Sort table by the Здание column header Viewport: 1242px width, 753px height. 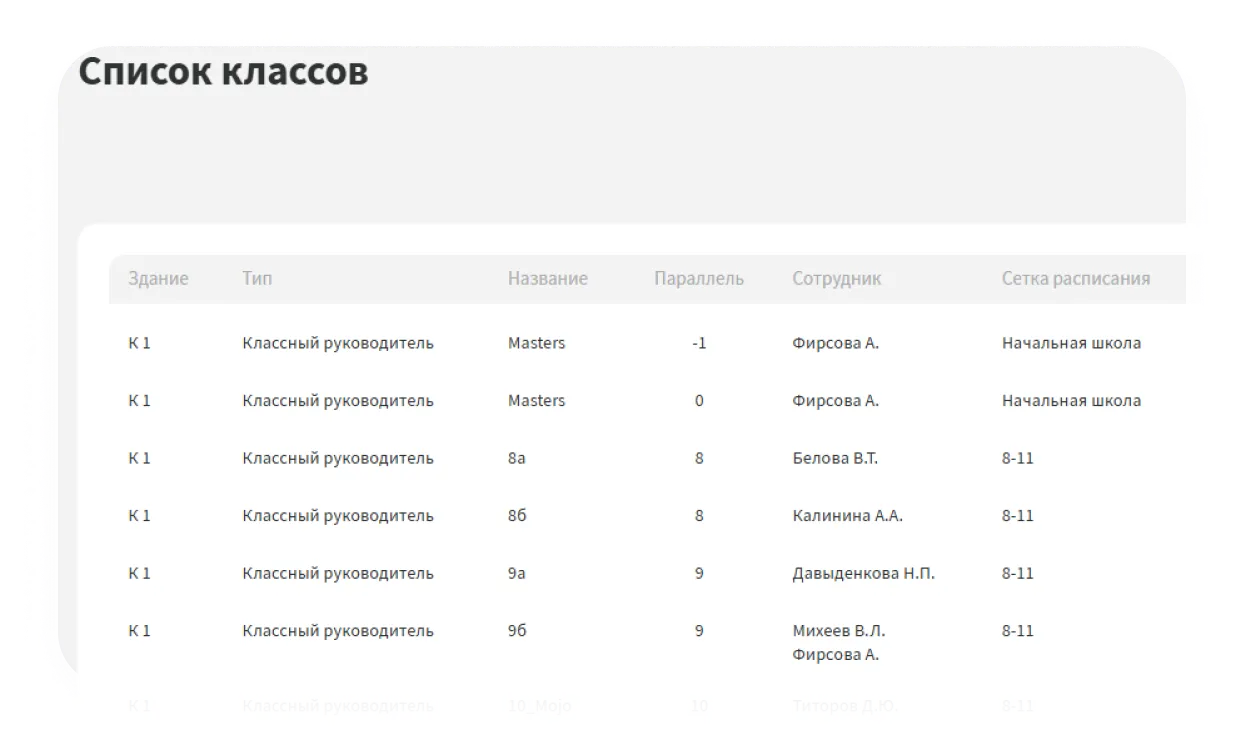pos(157,279)
